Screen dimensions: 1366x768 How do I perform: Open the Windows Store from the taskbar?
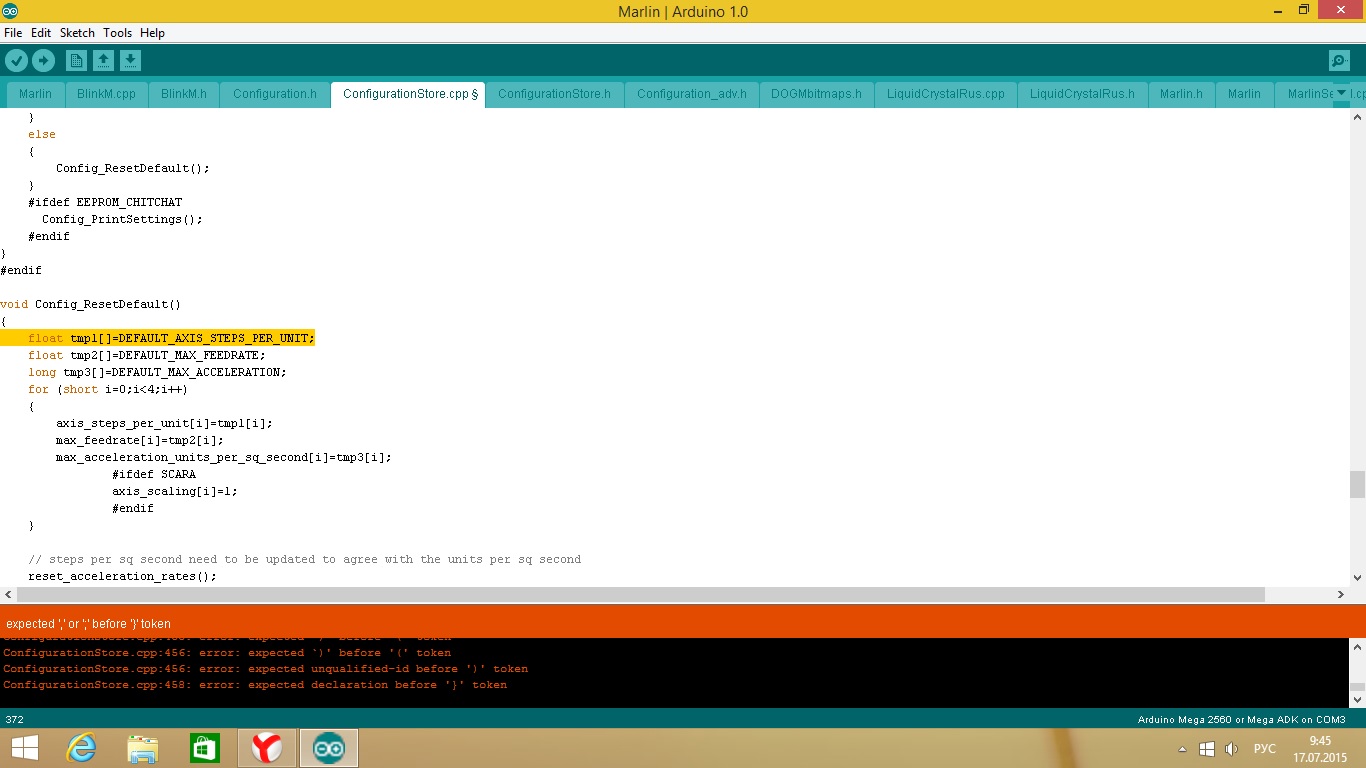click(x=204, y=748)
